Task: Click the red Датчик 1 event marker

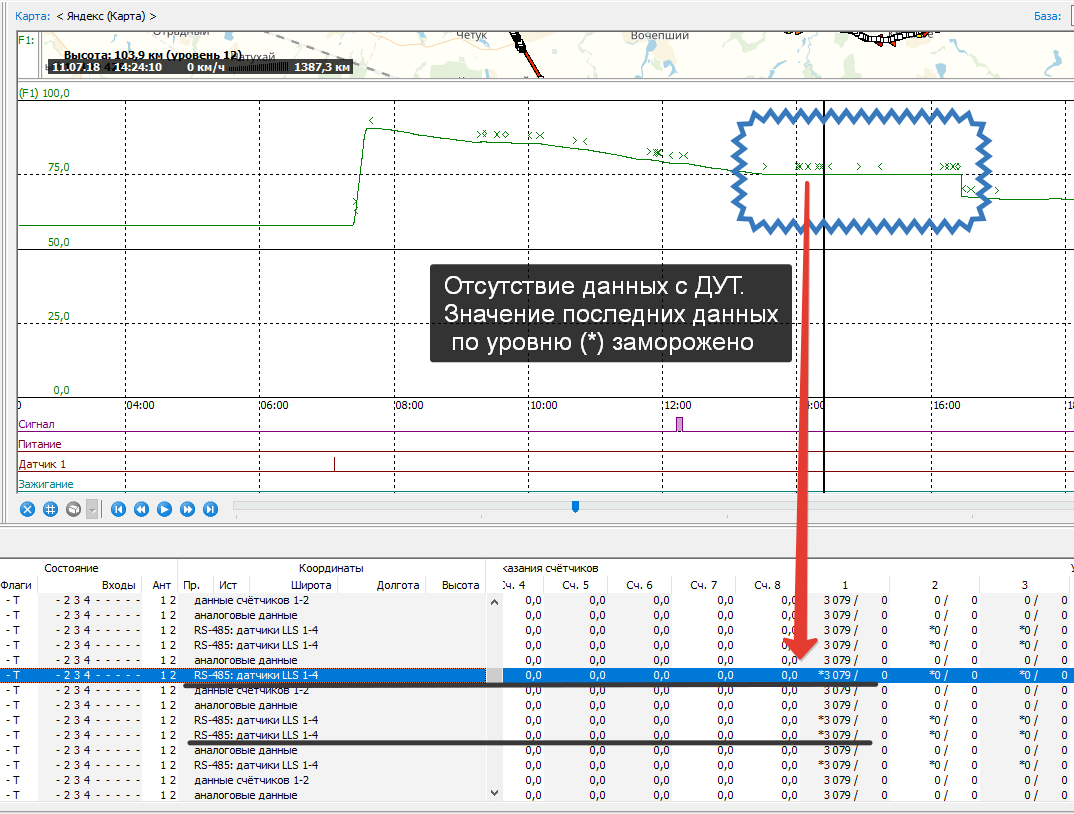Action: (334, 464)
